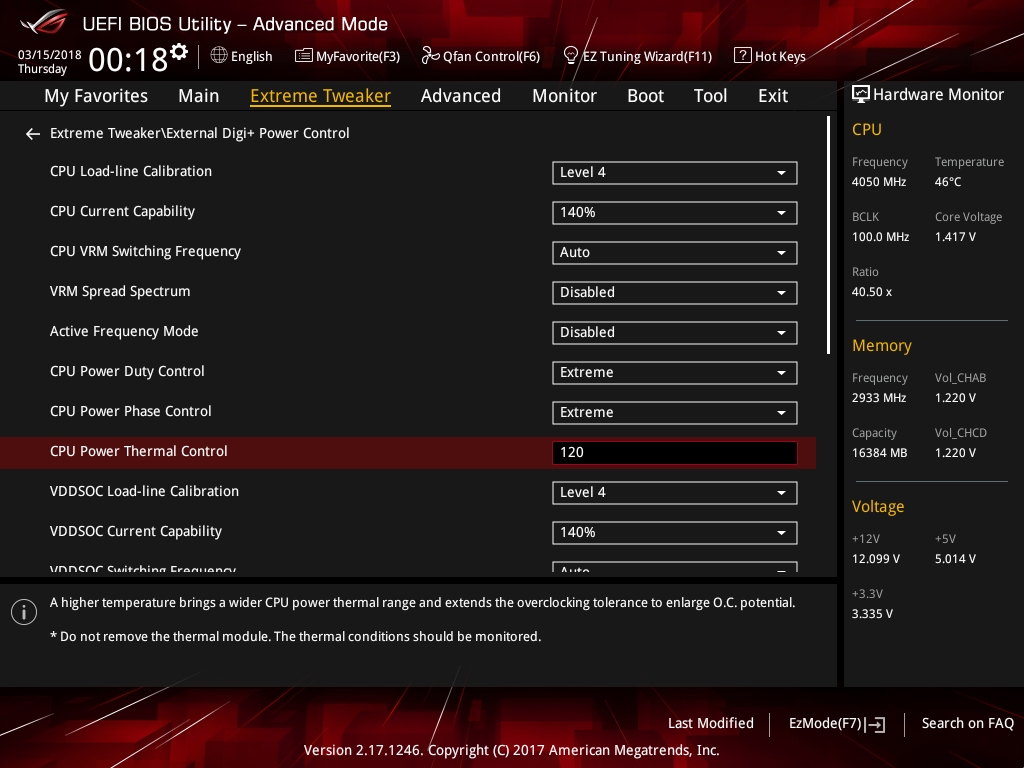Viewport: 1024px width, 768px height.
Task: Click the EzMode exit arrow icon
Action: click(x=876, y=724)
